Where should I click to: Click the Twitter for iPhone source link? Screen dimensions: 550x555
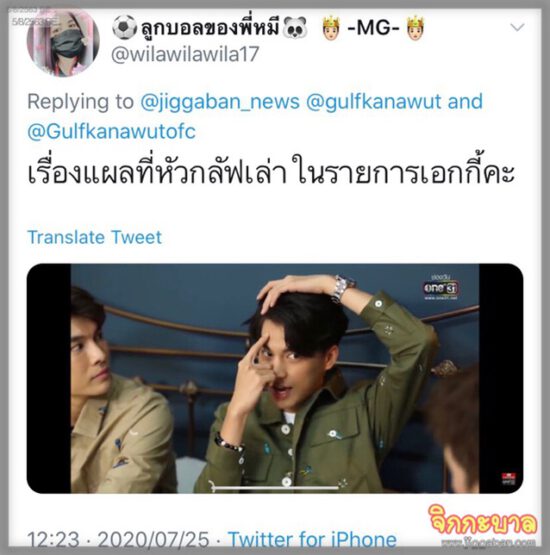click(312, 540)
